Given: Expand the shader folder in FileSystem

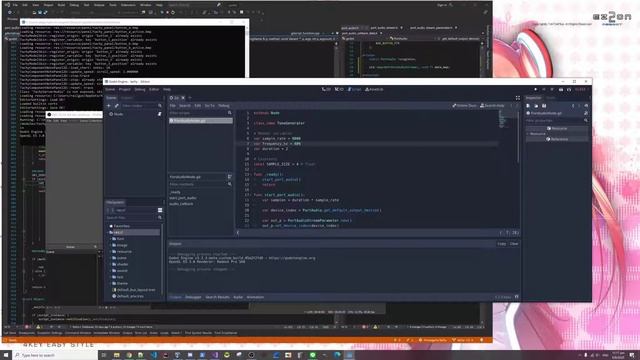Looking at the screenshot, I should pos(111,264).
